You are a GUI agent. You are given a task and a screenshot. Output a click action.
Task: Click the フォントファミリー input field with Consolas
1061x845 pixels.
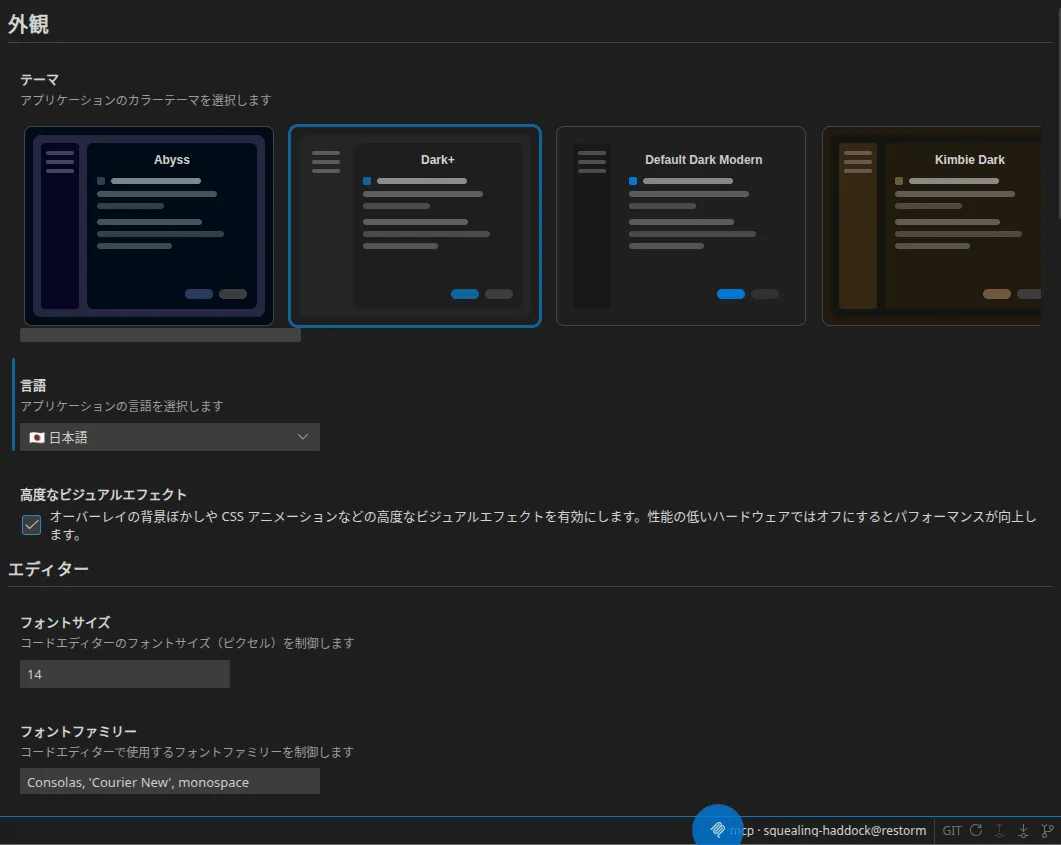coord(170,781)
